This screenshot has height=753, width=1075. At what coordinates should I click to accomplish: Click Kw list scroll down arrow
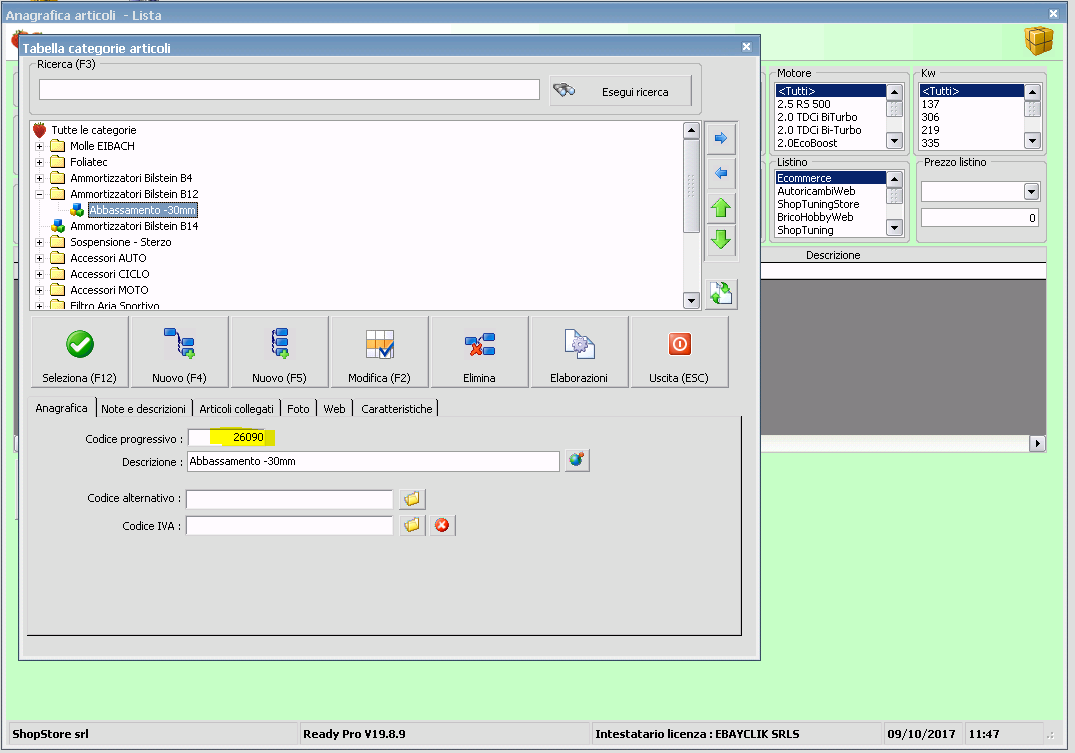[x=1032, y=141]
